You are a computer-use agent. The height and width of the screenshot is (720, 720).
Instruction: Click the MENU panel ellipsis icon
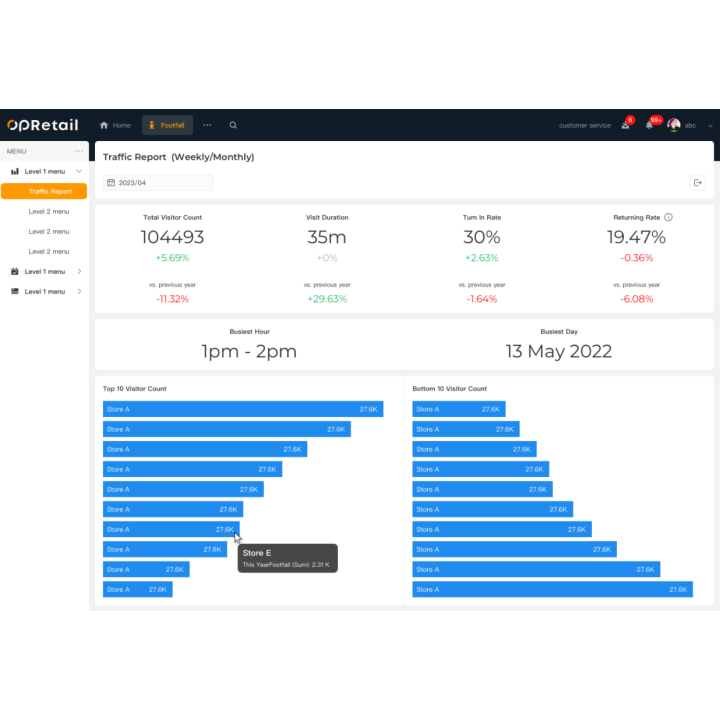(79, 151)
